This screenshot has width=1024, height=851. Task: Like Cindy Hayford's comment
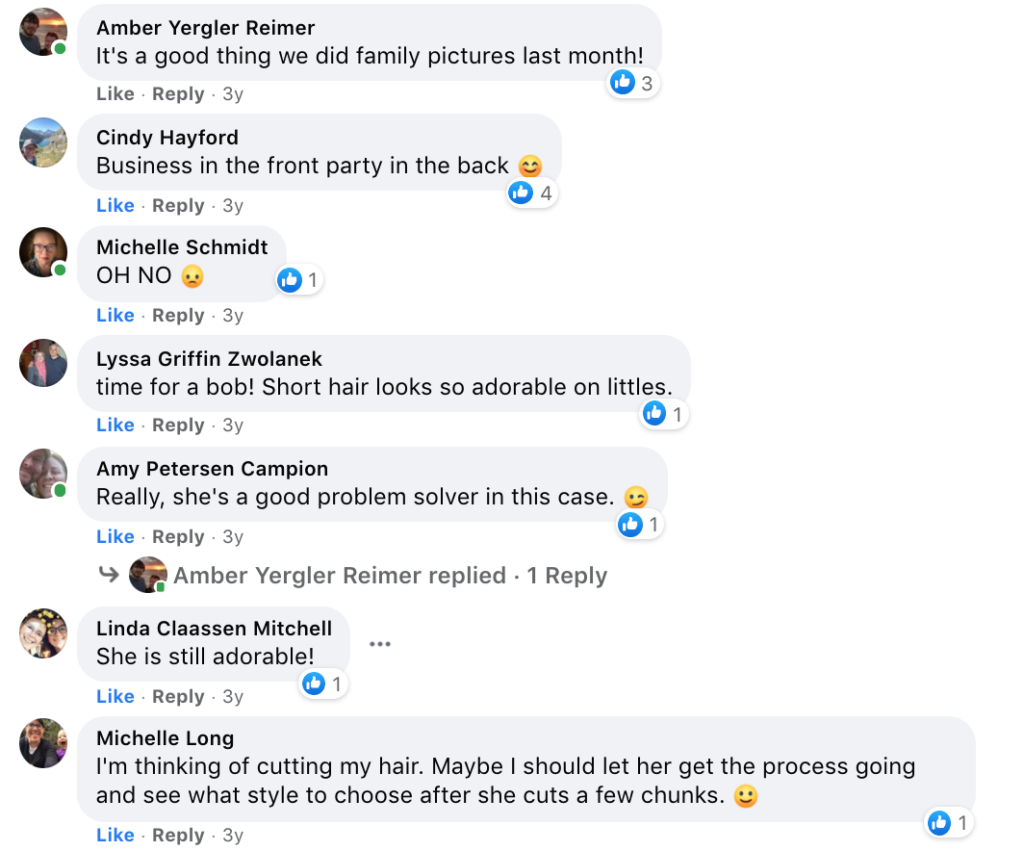coord(115,205)
